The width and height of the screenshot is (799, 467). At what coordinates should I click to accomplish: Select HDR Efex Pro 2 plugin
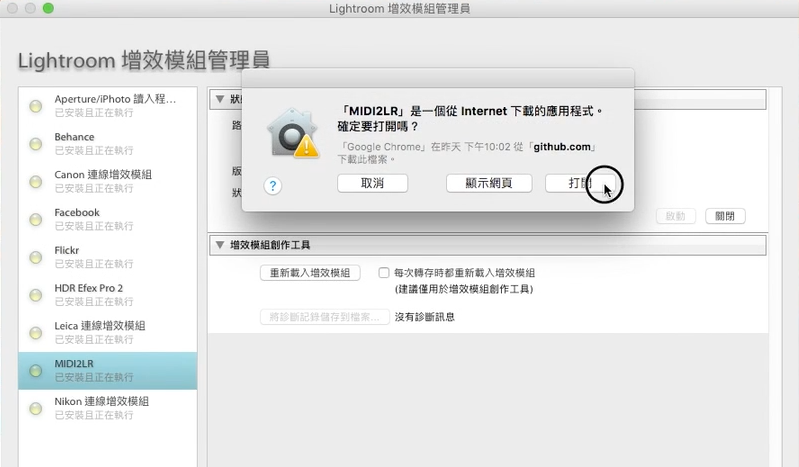[x=108, y=294]
